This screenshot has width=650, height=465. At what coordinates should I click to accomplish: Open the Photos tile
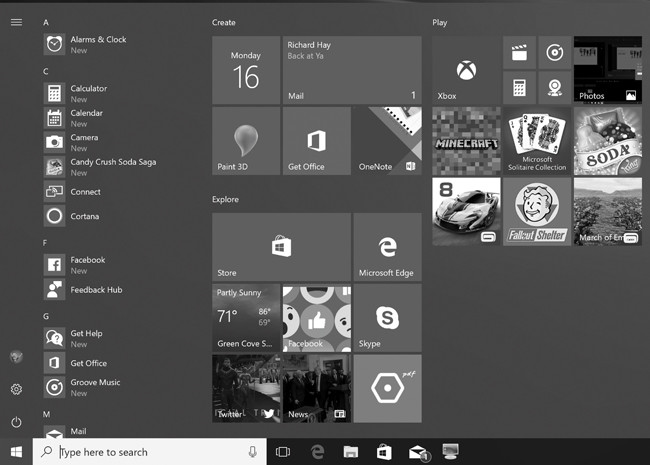pos(608,70)
